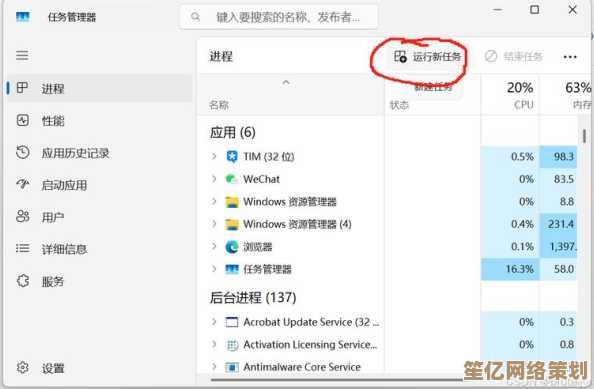Click the 0.5% CPU value for TIM

pos(522,156)
